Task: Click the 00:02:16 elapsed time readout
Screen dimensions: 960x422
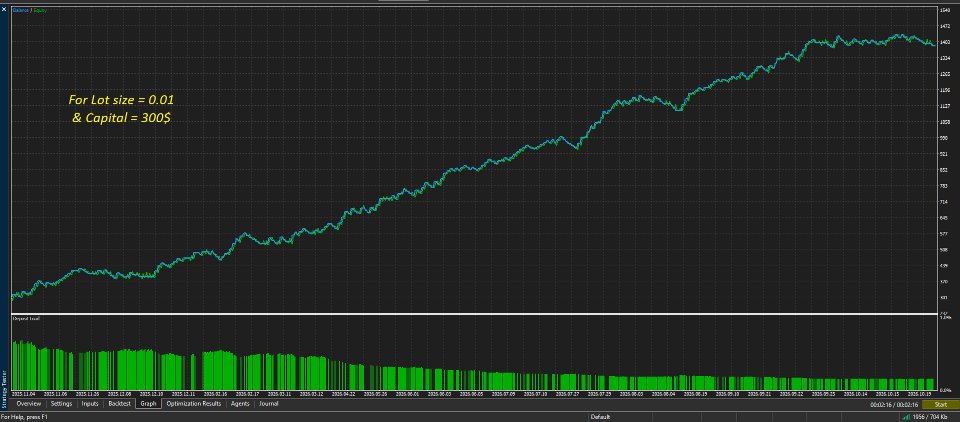Action: [894, 405]
